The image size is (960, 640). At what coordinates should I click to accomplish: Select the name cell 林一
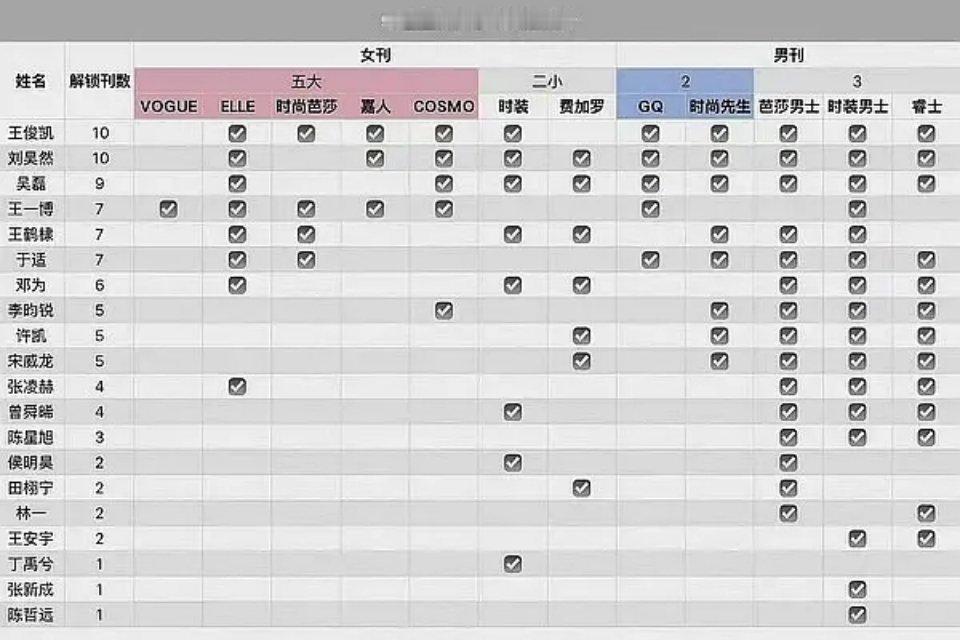31,513
